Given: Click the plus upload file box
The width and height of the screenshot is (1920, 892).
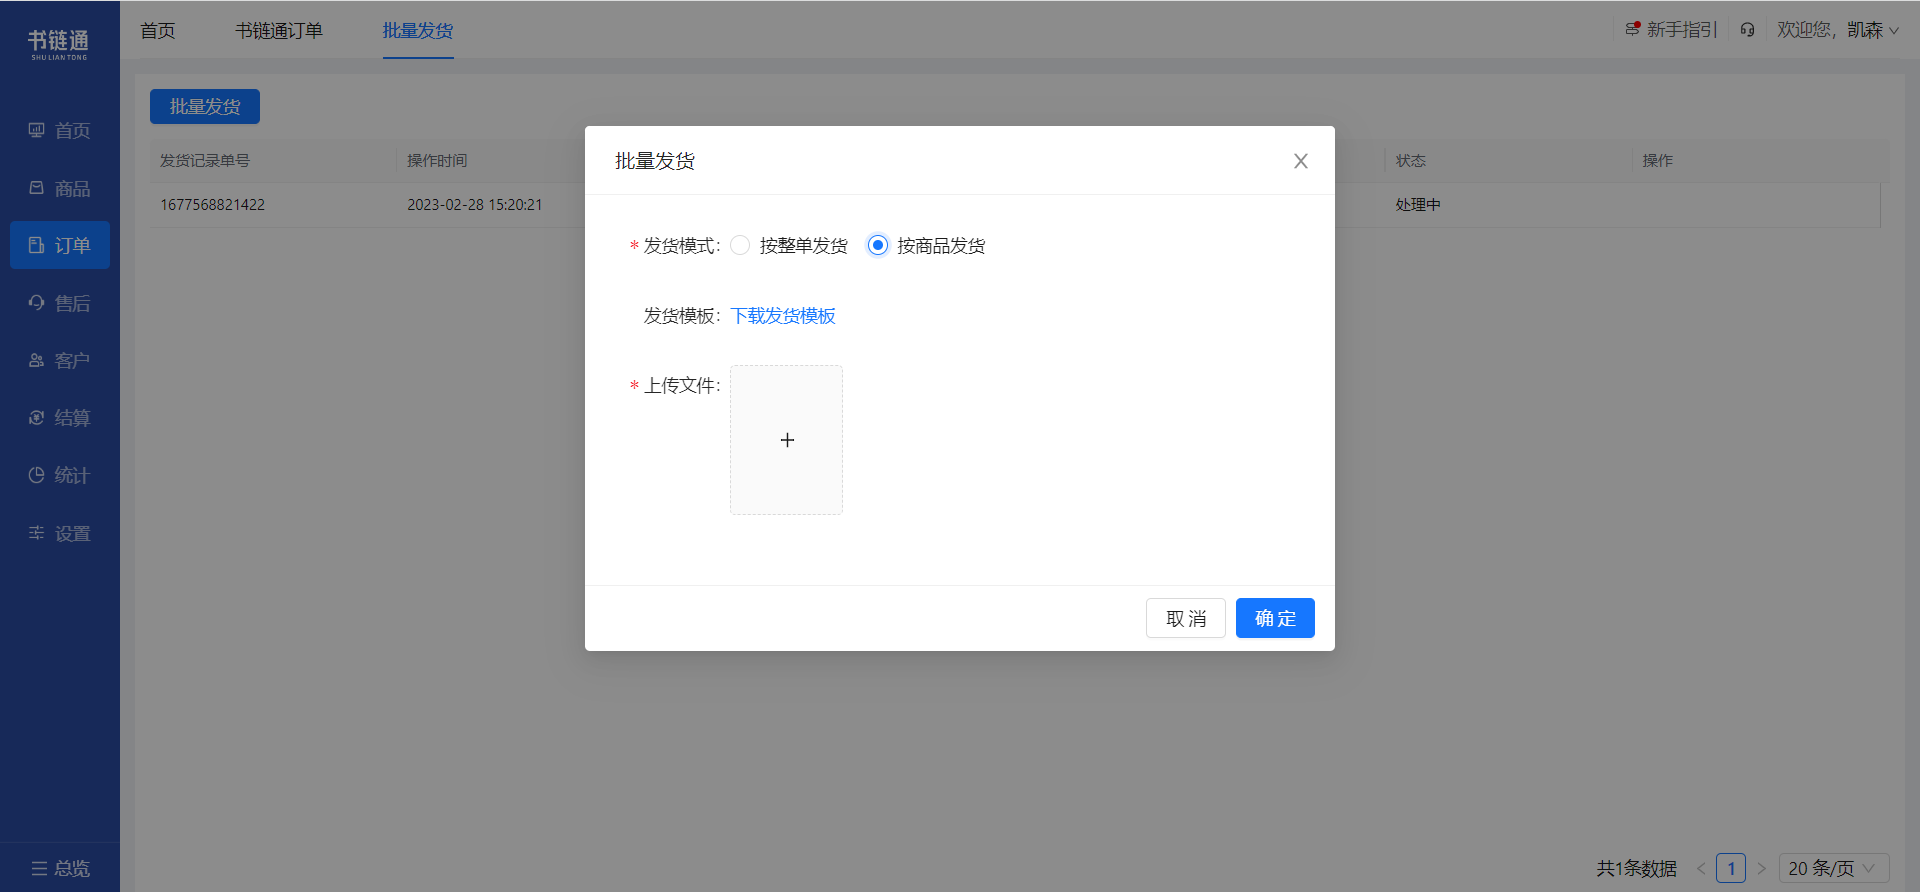Looking at the screenshot, I should coord(786,440).
